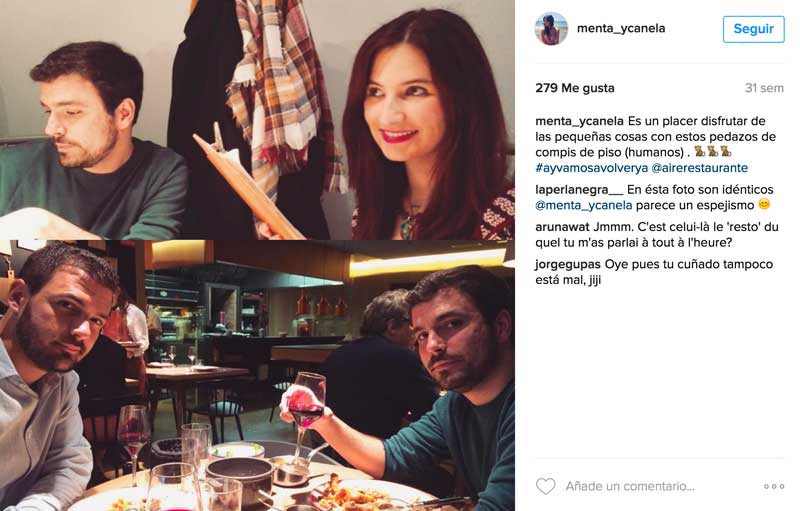This screenshot has height=511, width=800.
Task: Open jorgegupas commenter profile
Action: (568, 264)
